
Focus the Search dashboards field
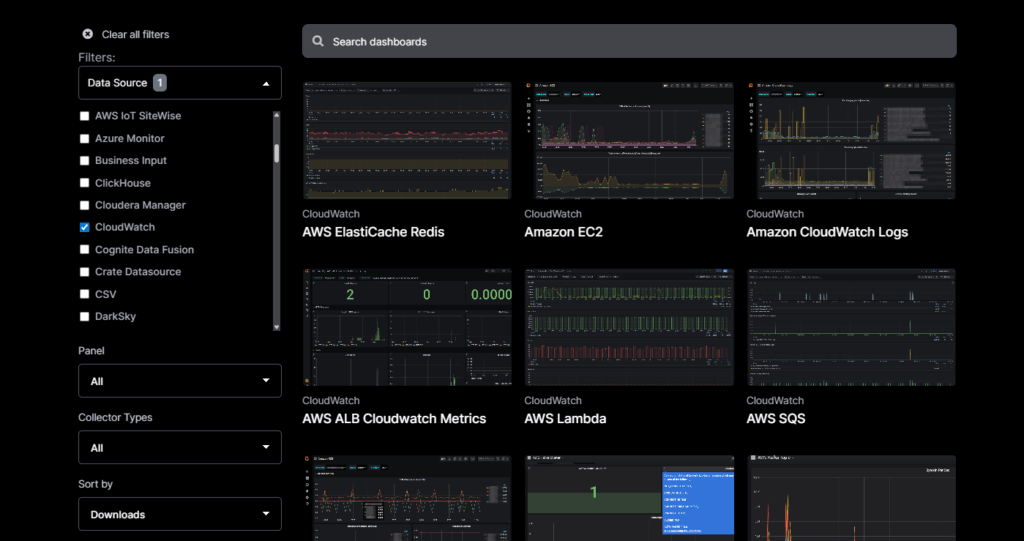tap(629, 41)
